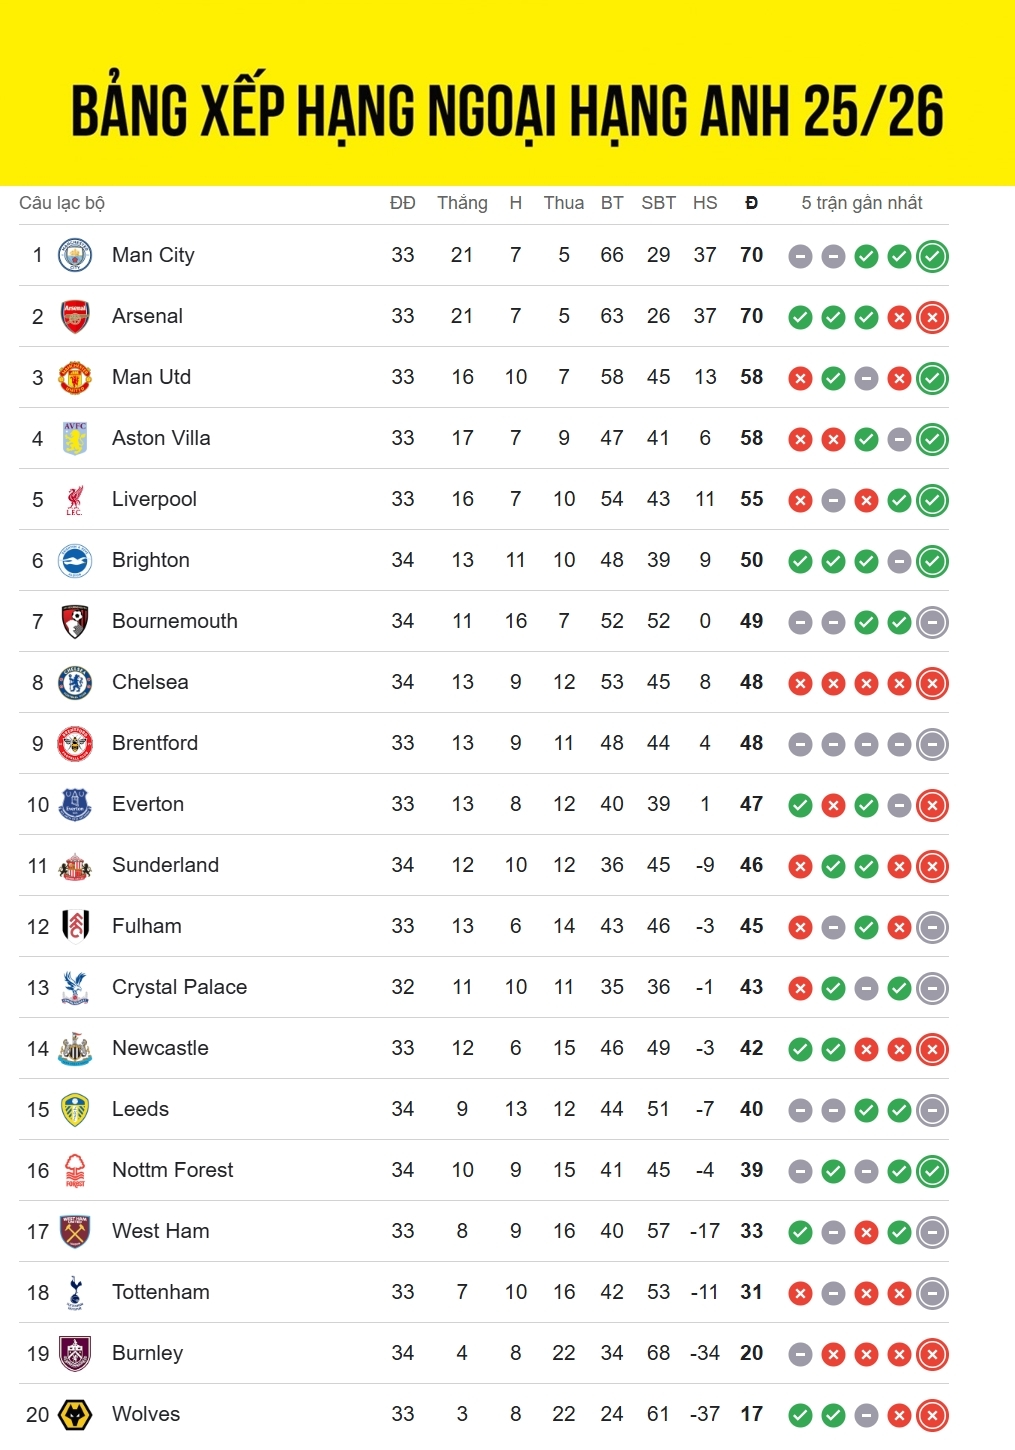Image resolution: width=1015 pixels, height=1450 pixels.
Task: Click the Đ points column header
Action: [751, 203]
